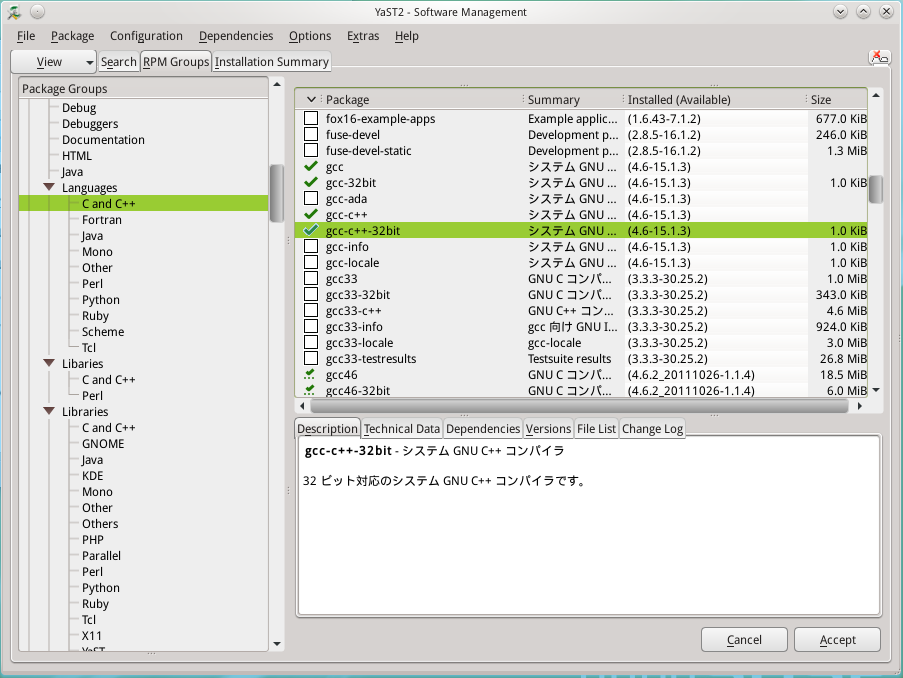Tick the fuse-devel checkbox
903x678 pixels.
[x=311, y=134]
